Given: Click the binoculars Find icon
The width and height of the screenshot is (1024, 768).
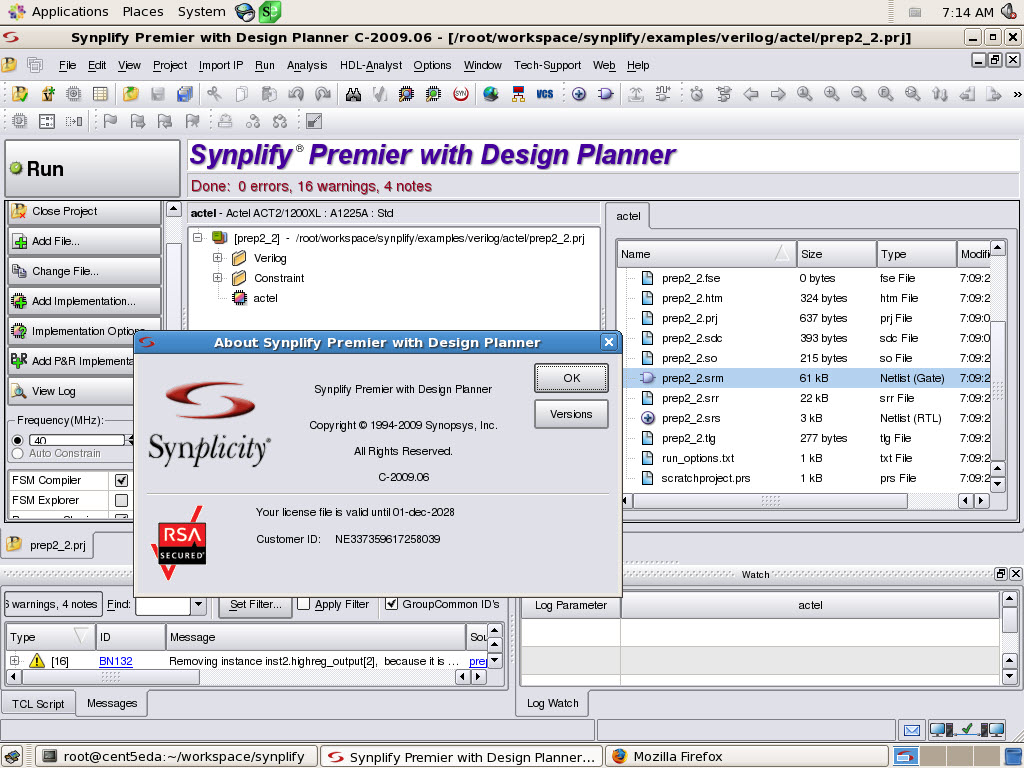Looking at the screenshot, I should [x=353, y=94].
